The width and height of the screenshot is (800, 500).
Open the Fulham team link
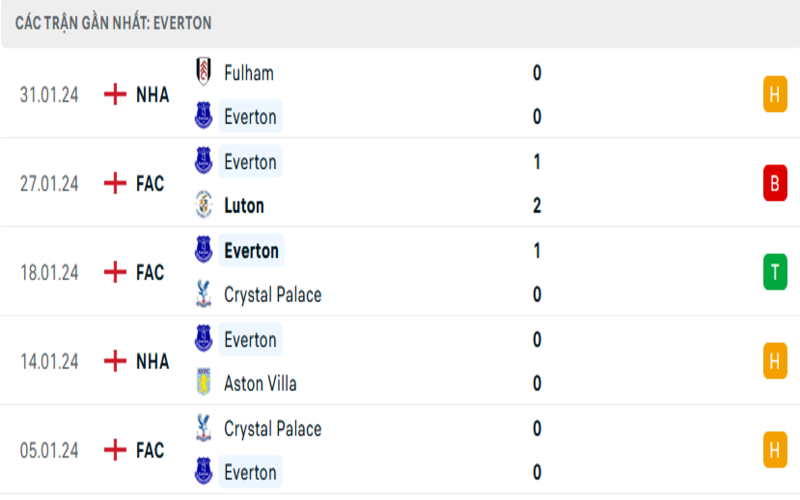(x=249, y=73)
